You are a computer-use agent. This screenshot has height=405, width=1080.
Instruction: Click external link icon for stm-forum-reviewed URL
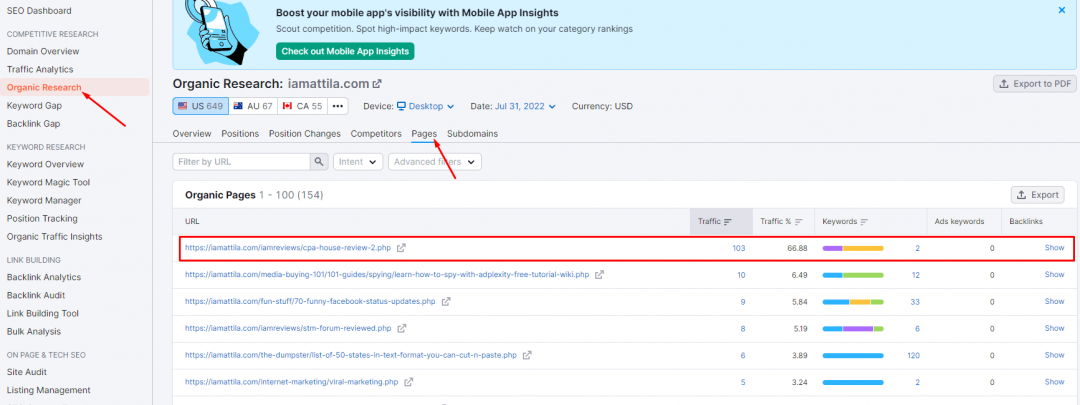402,328
